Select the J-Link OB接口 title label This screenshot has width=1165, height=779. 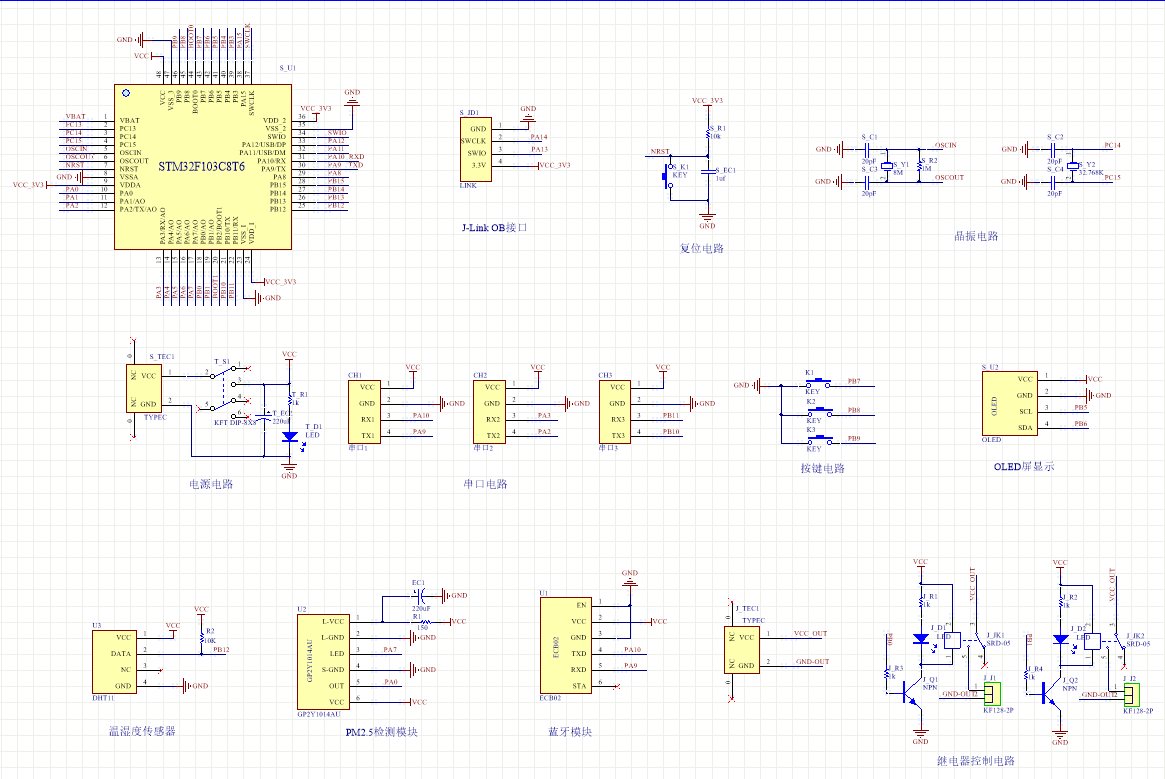pos(494,229)
